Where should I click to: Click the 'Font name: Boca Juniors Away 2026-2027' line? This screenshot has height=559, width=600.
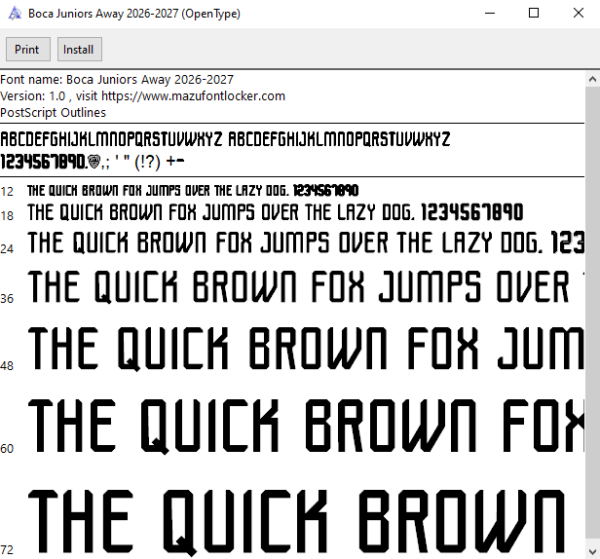(117, 80)
